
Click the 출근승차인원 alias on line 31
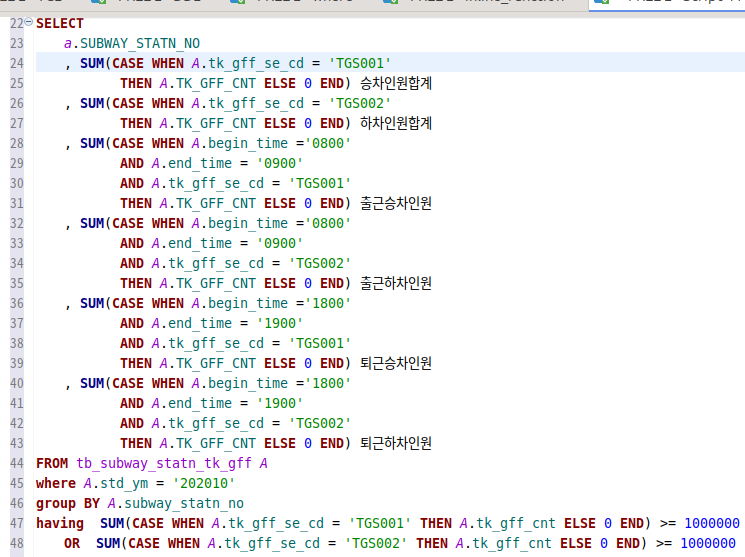tap(395, 203)
